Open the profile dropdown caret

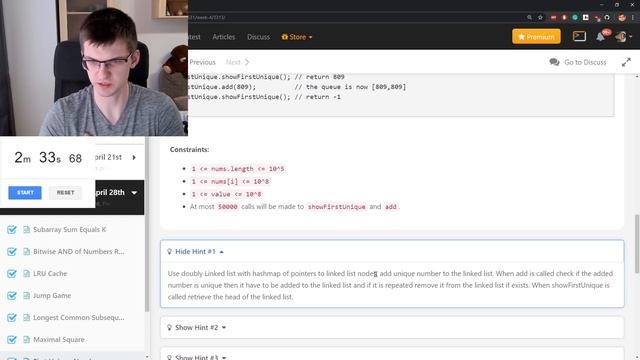pos(631,37)
